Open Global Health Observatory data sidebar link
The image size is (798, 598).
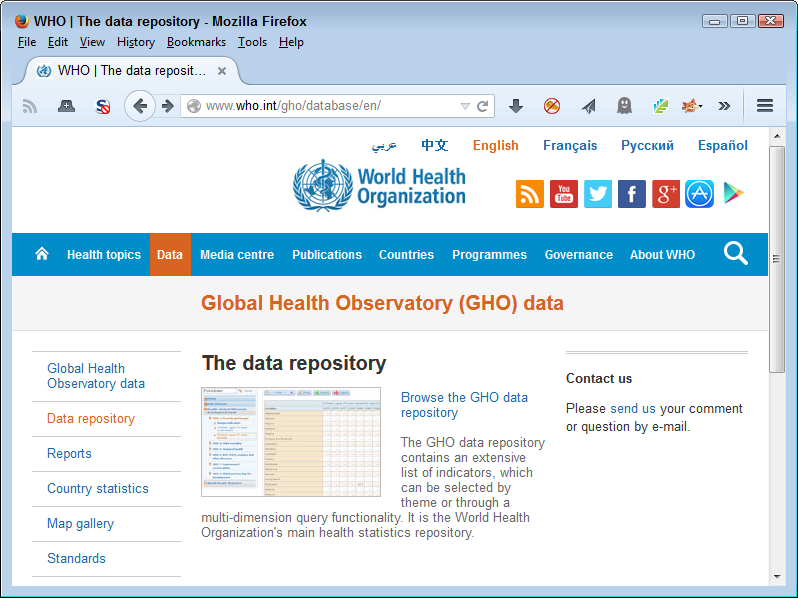pos(96,376)
